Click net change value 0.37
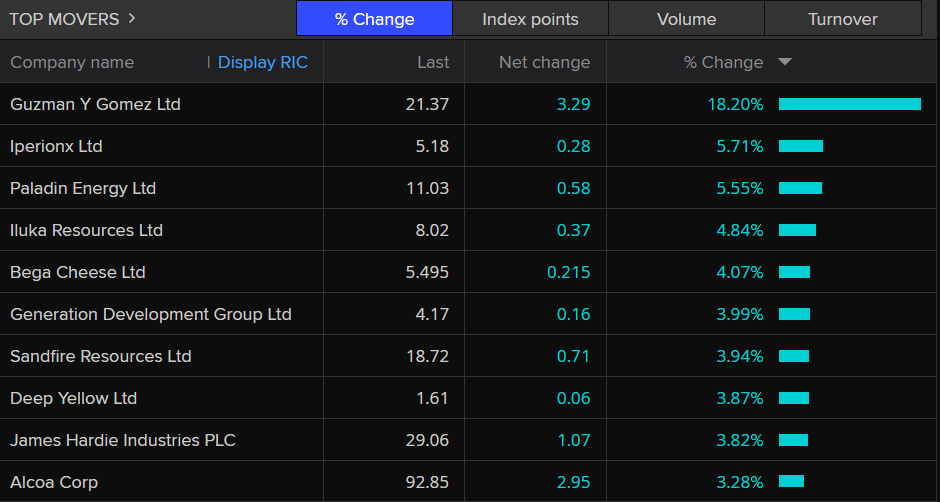940x502 pixels. [574, 230]
